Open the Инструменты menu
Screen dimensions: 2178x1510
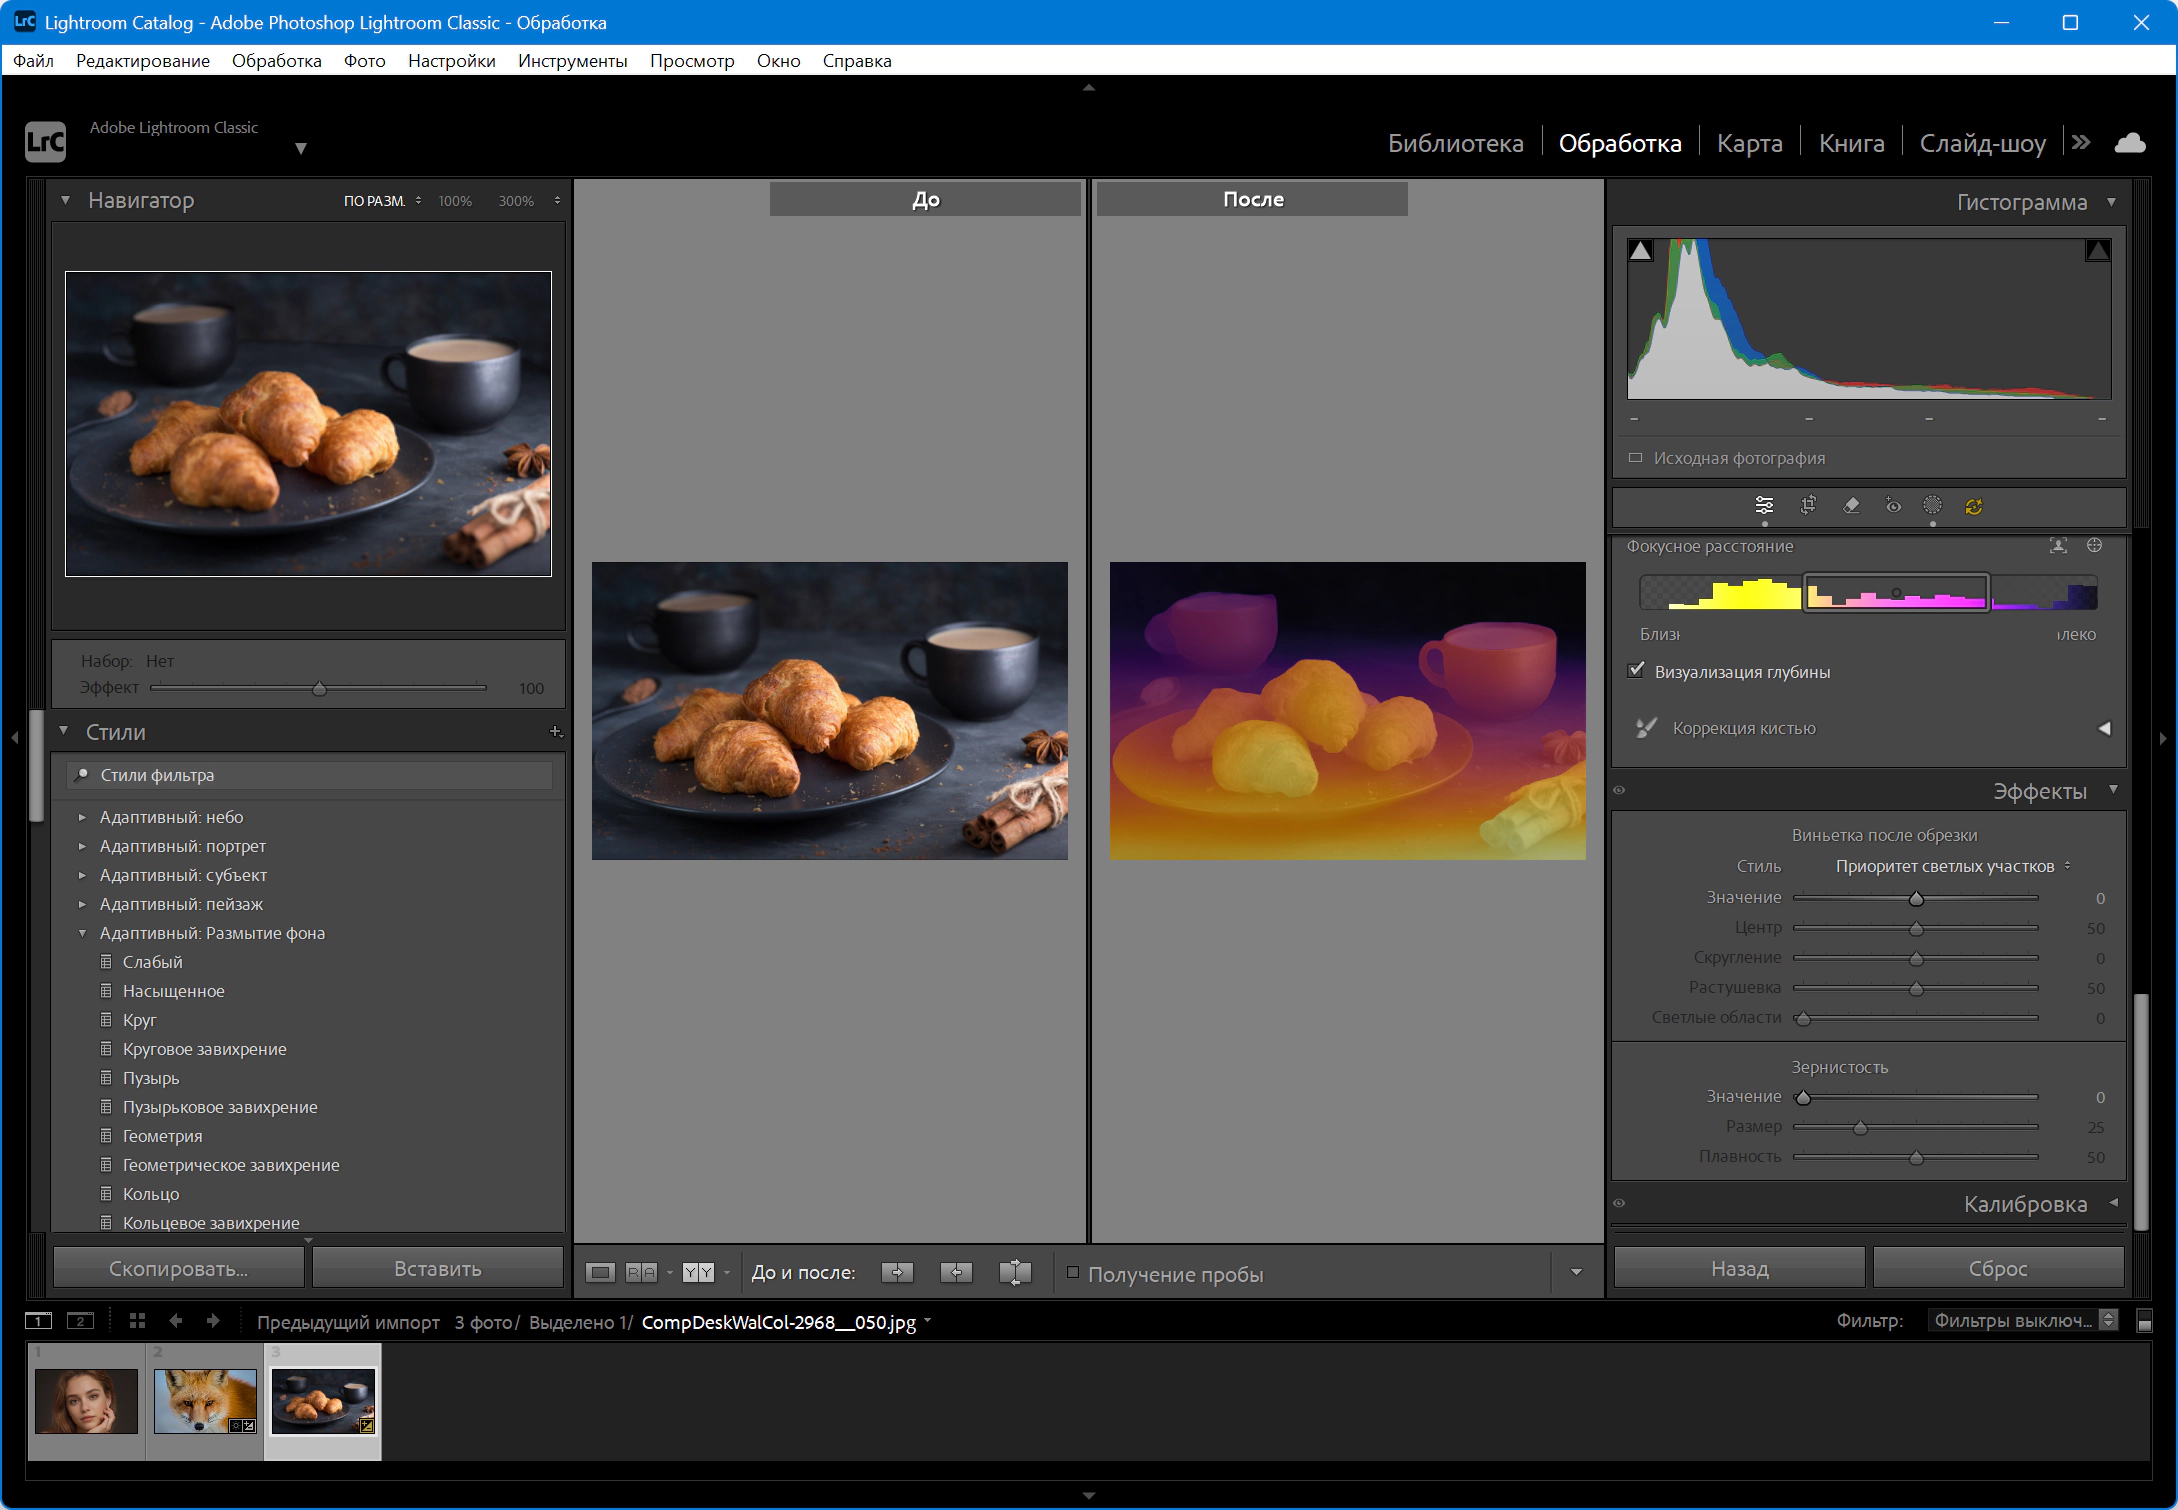pyautogui.click(x=572, y=61)
